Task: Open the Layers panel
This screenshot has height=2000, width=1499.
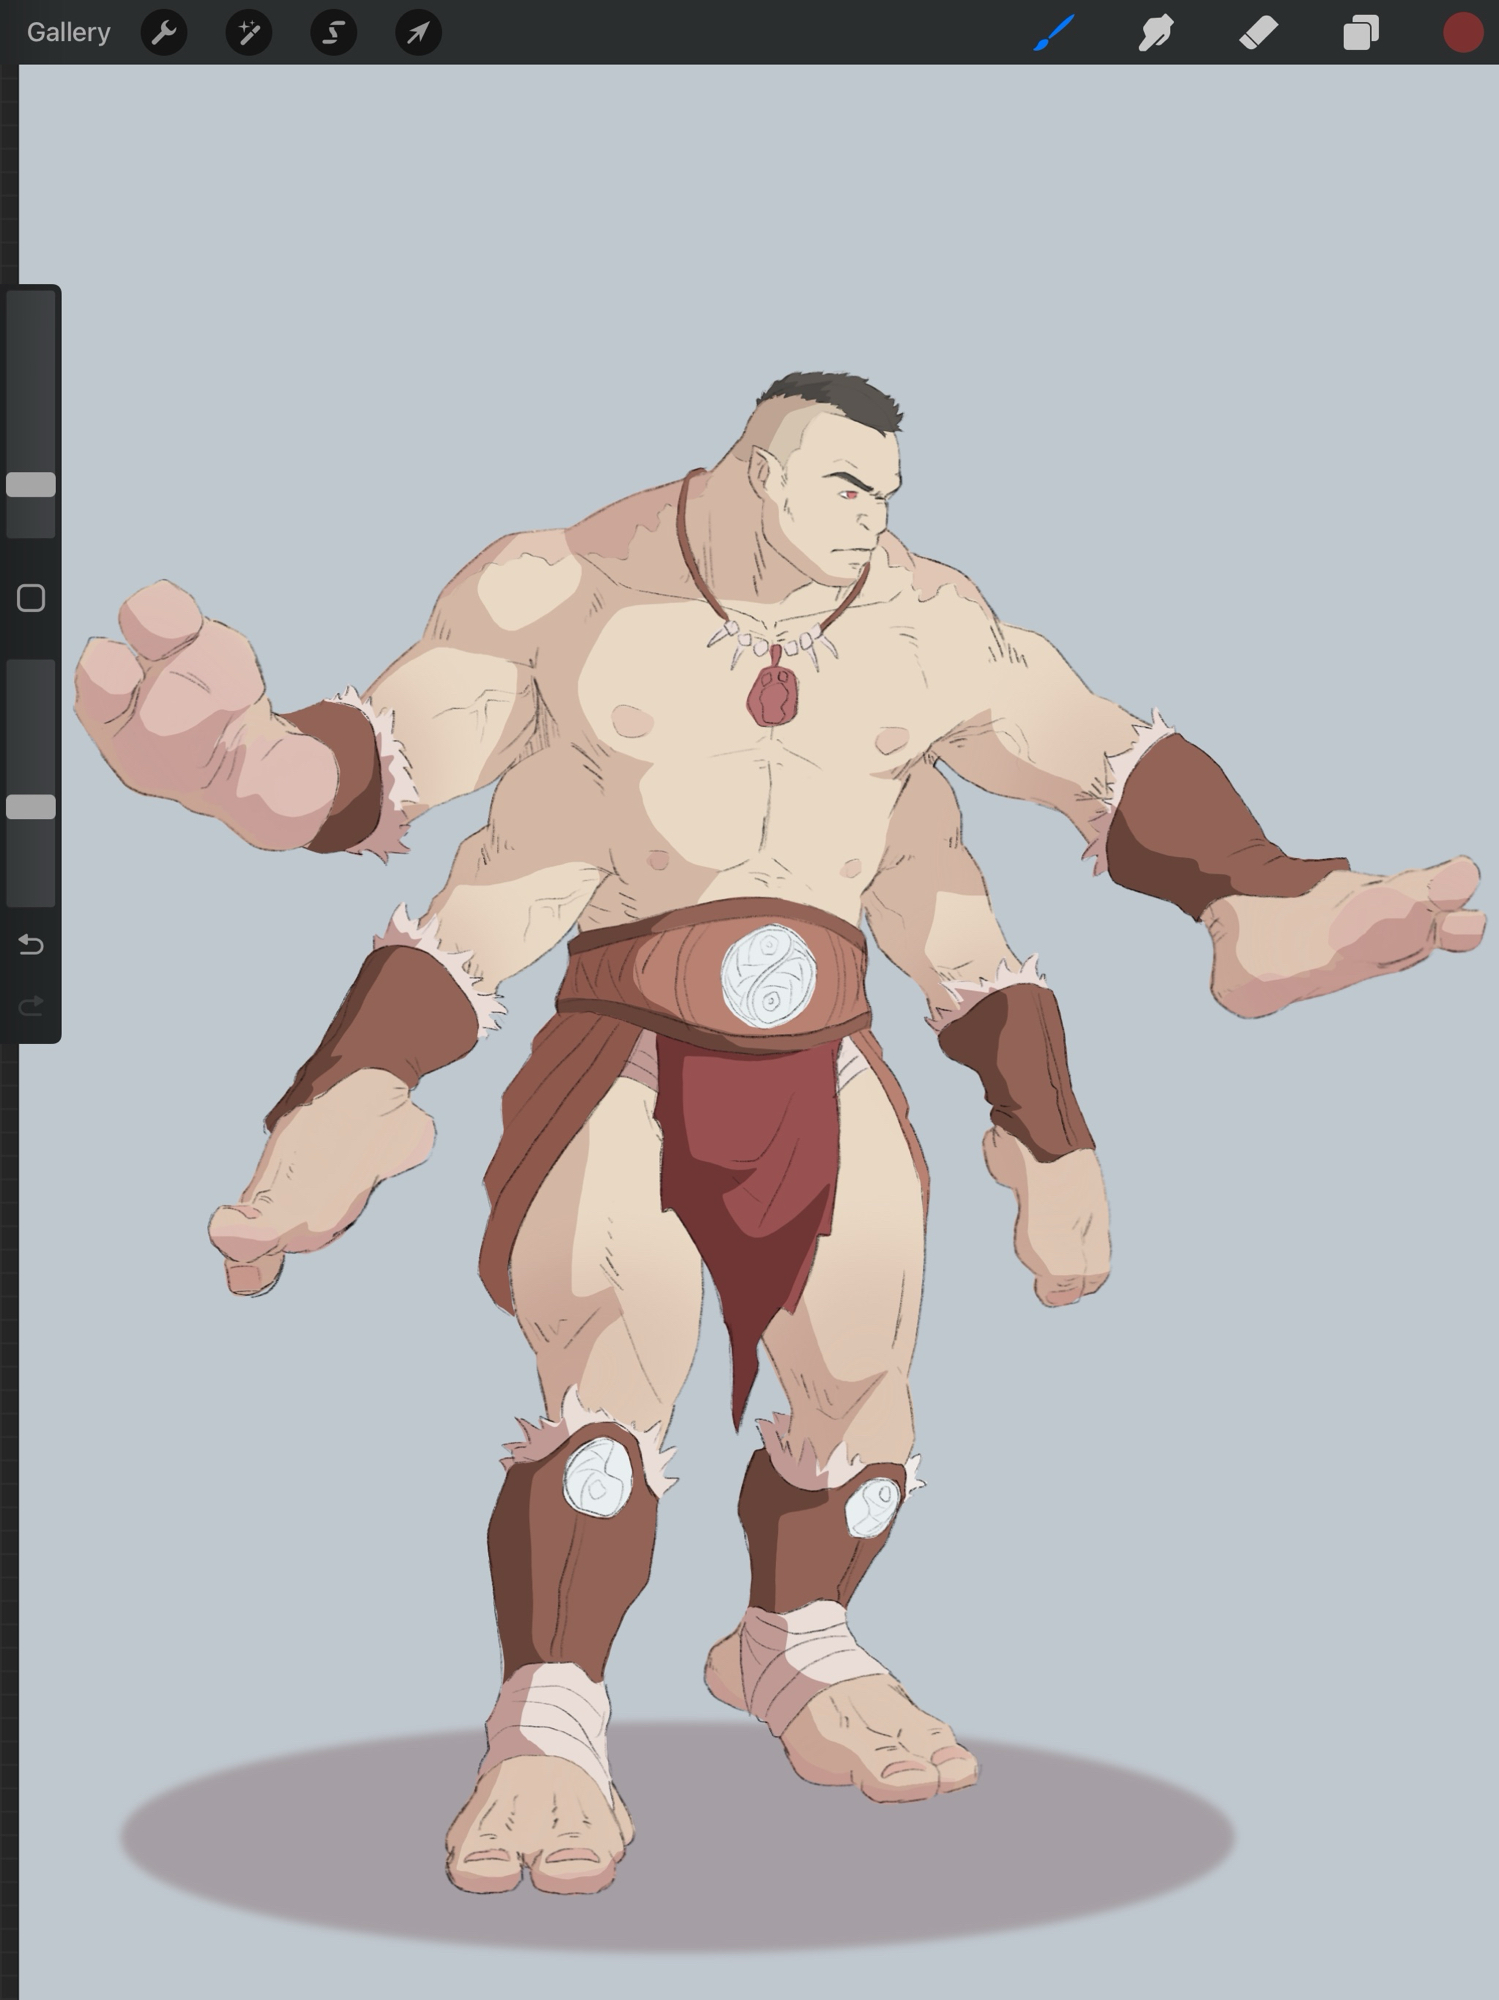Action: pyautogui.click(x=1360, y=33)
